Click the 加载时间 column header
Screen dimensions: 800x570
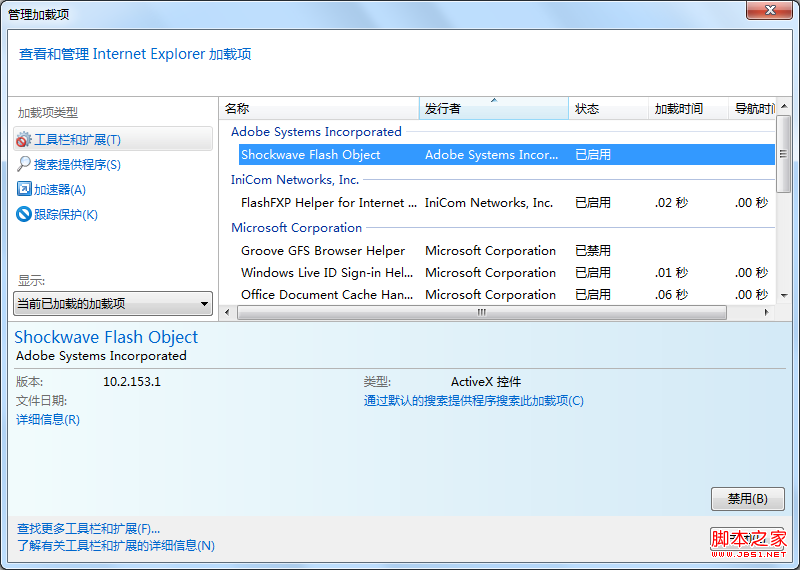point(687,108)
